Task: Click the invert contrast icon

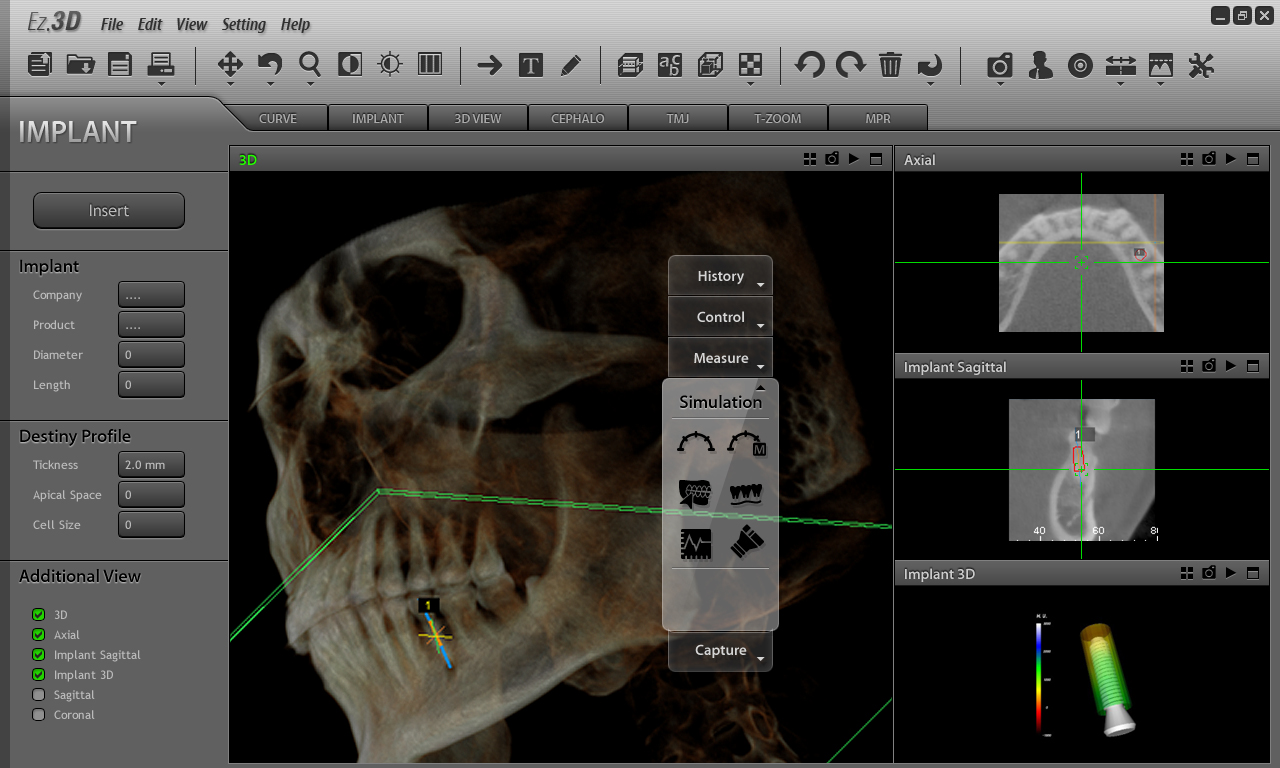Action: (350, 65)
